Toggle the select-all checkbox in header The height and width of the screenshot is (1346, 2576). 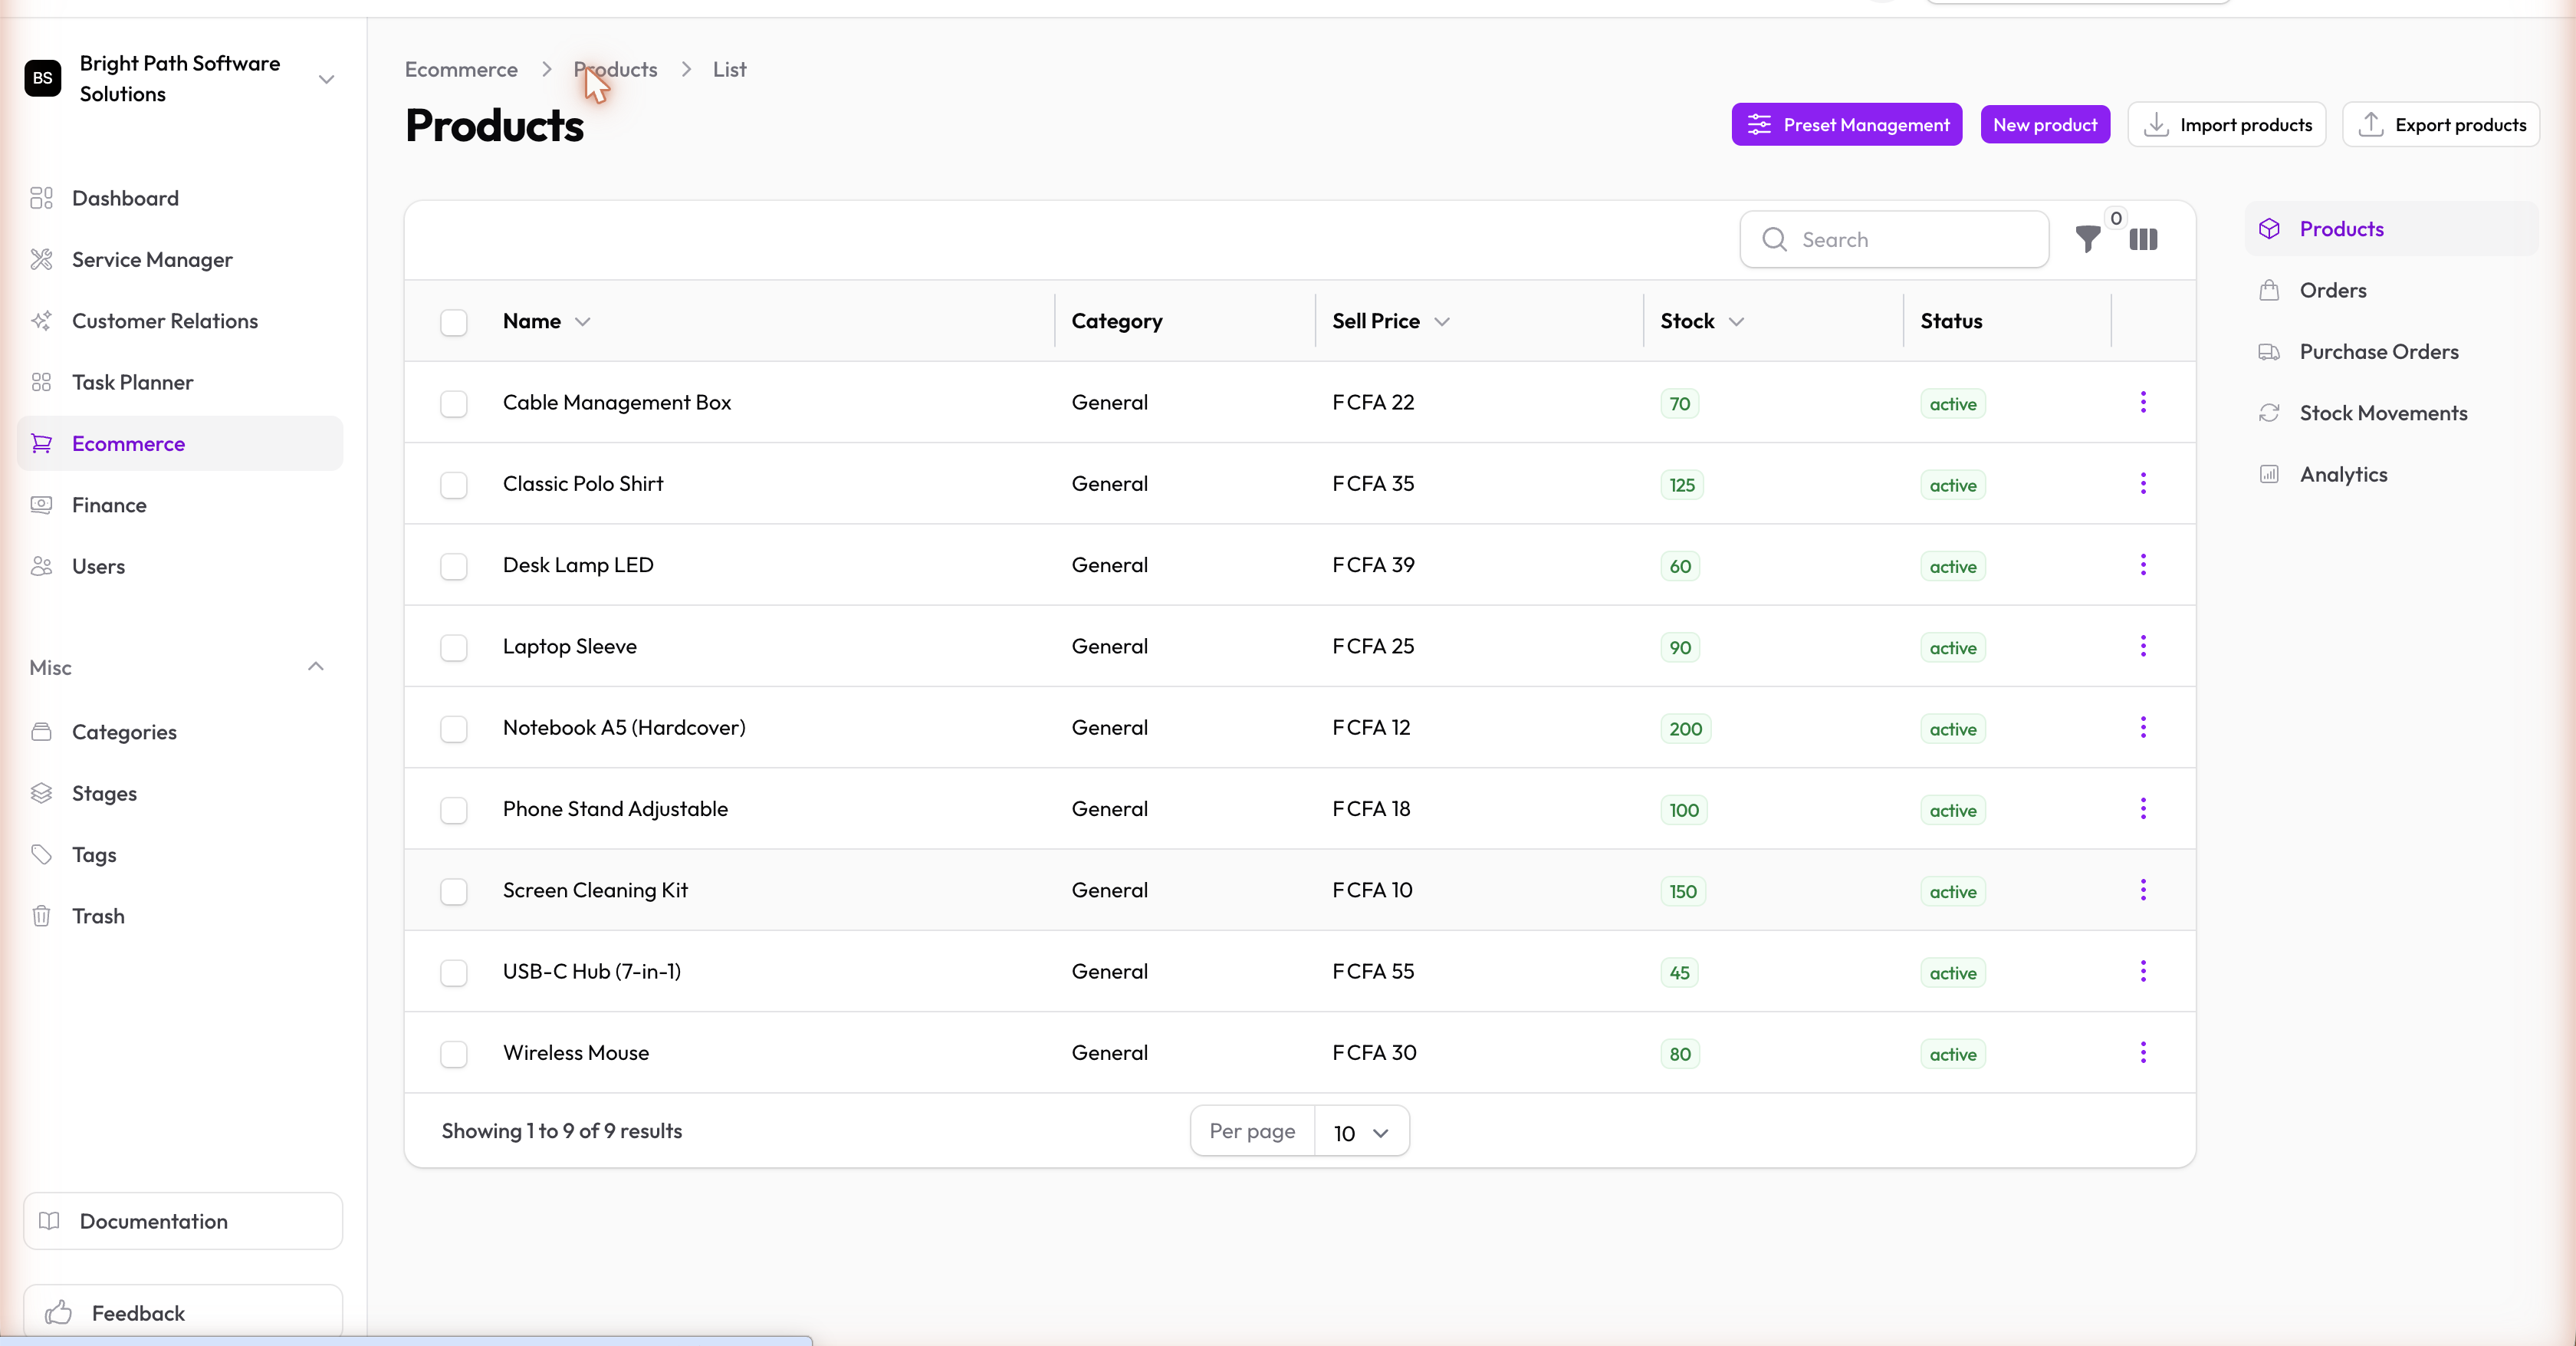coord(454,322)
